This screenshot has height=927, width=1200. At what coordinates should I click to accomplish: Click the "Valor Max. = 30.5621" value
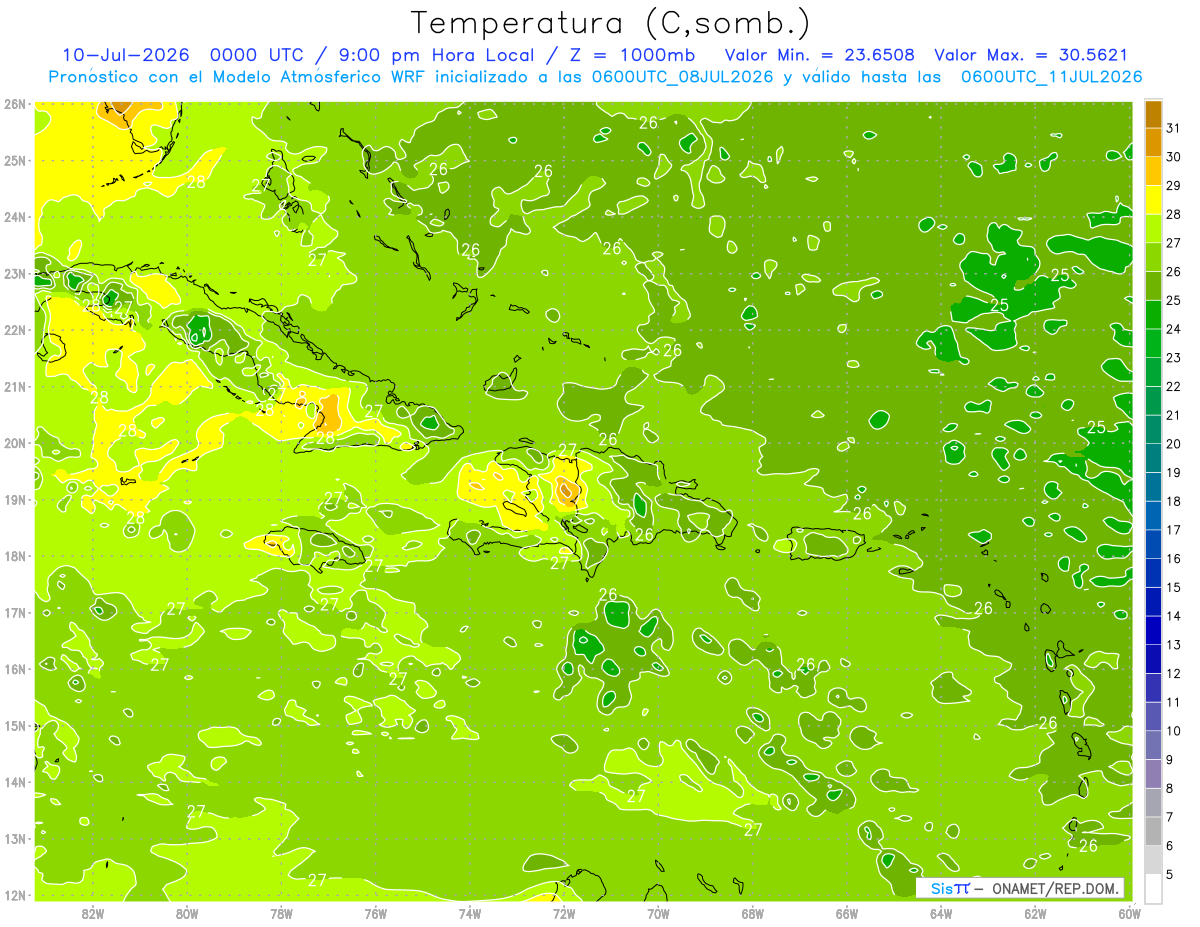tap(1031, 55)
